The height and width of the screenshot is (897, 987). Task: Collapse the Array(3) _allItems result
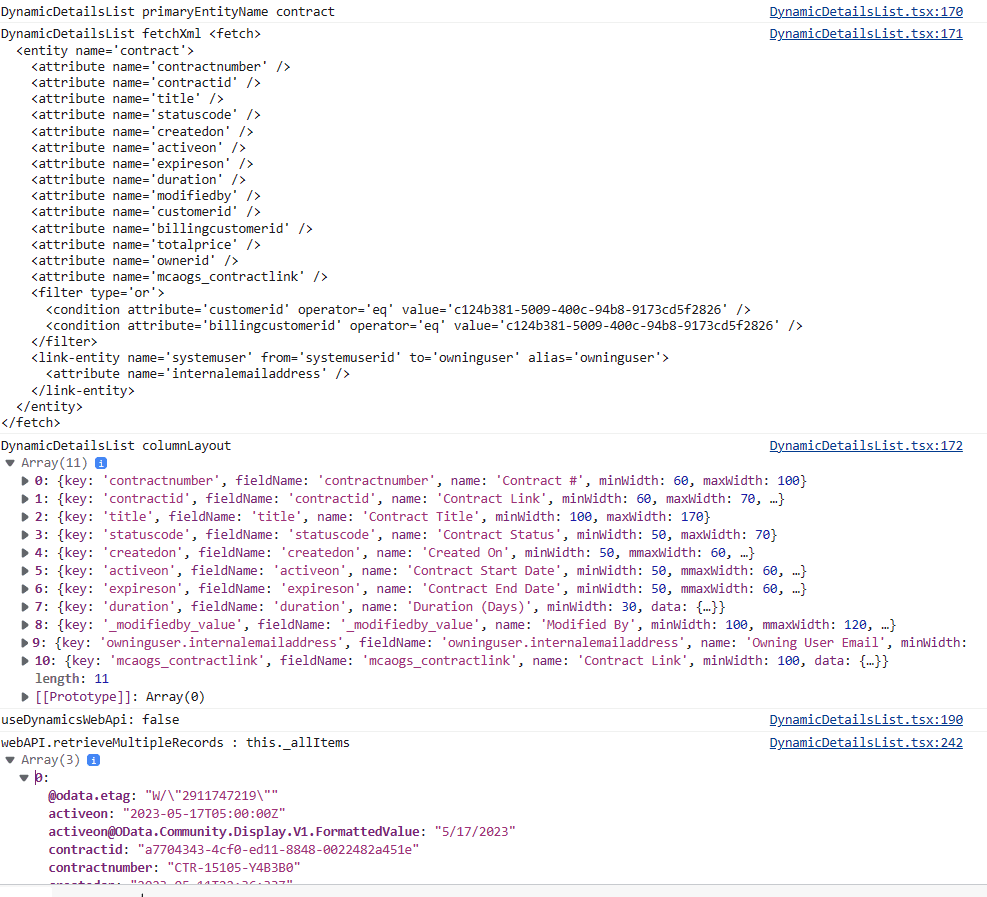coord(10,760)
